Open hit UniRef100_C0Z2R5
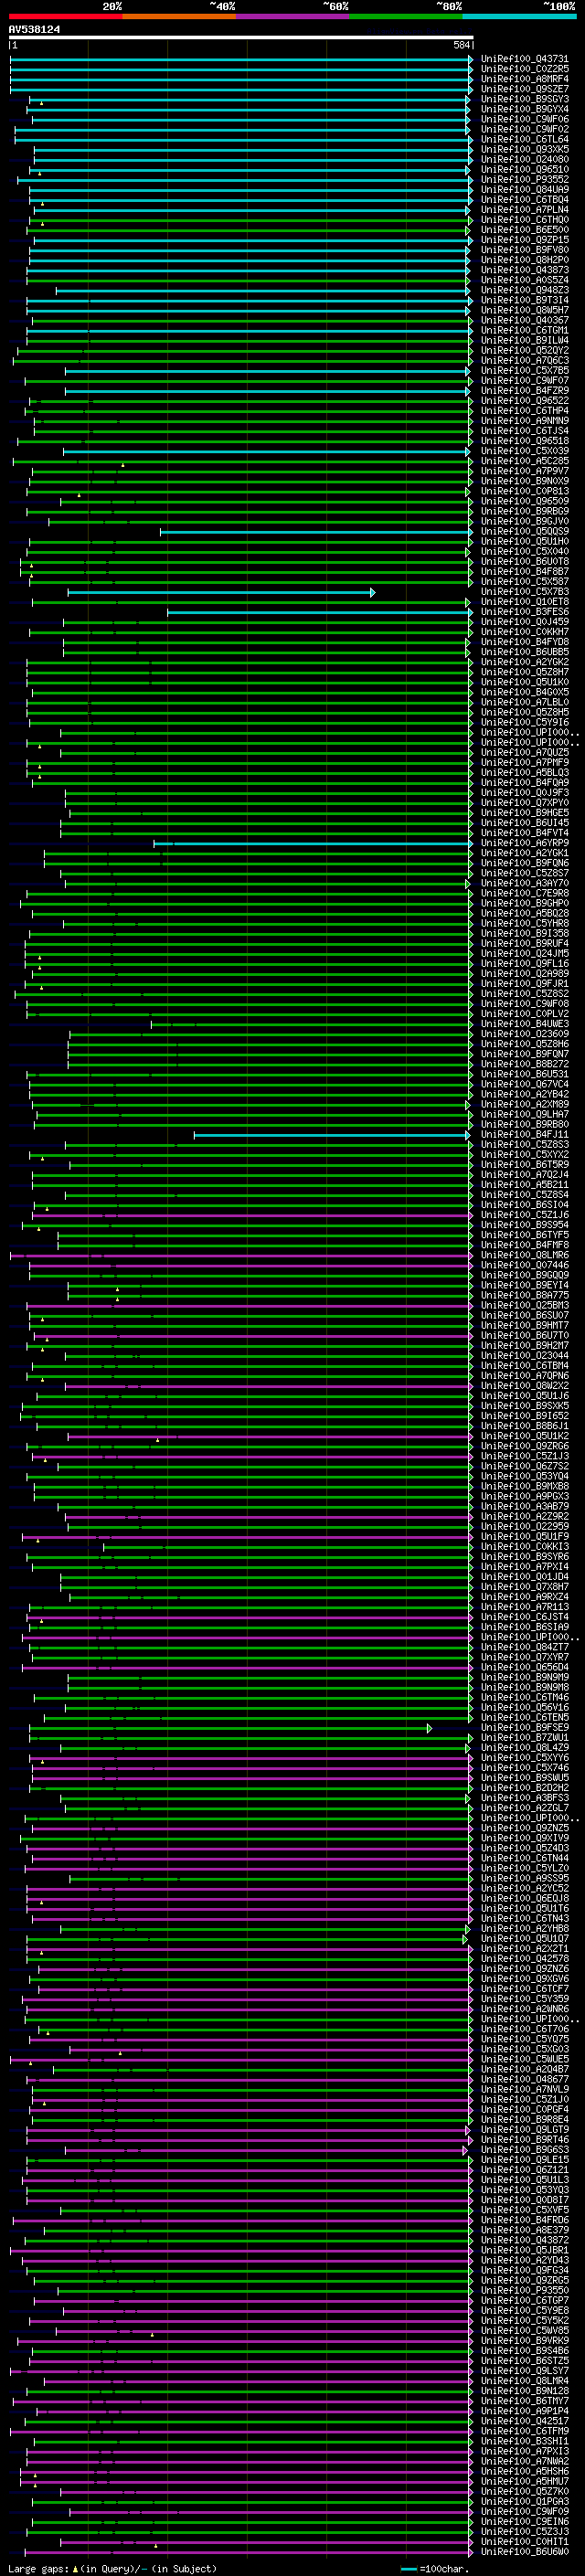Screen dimensions: 585x2576 click(524, 69)
